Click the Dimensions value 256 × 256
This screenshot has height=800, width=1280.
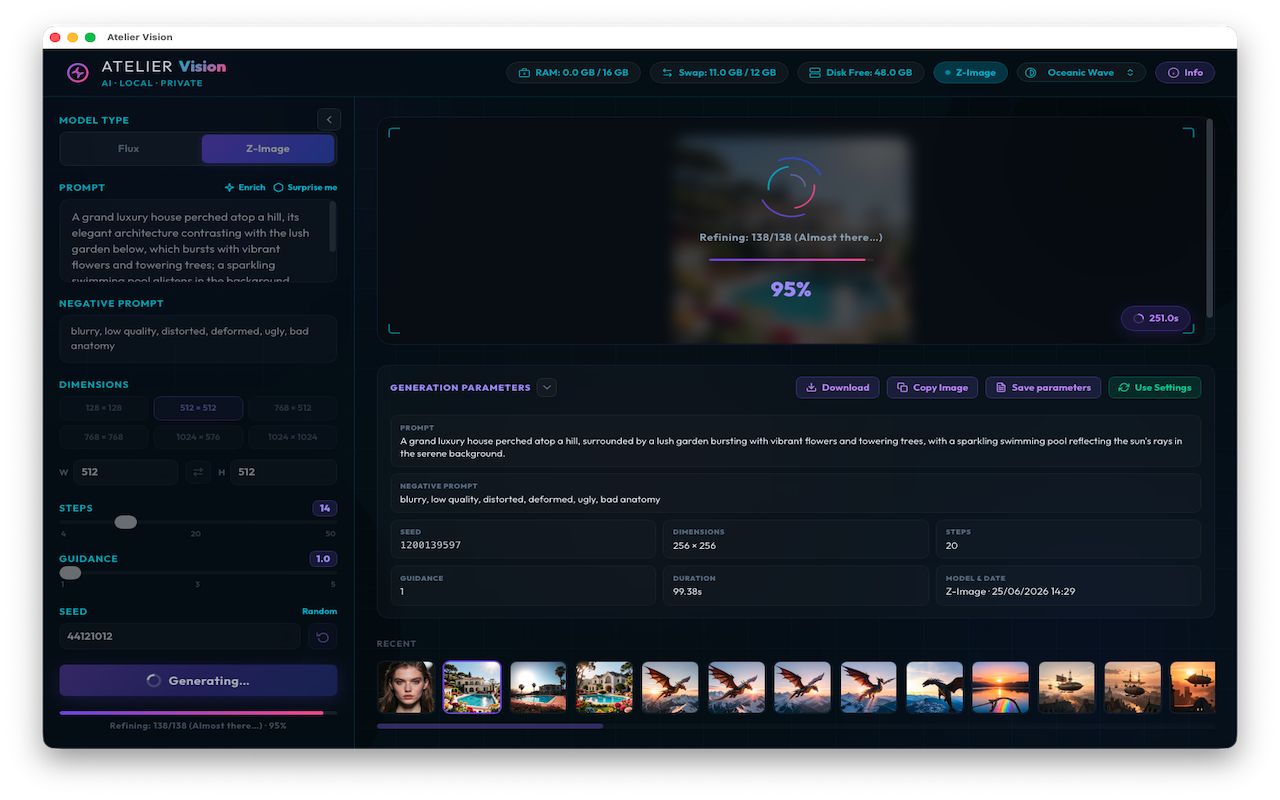695,545
